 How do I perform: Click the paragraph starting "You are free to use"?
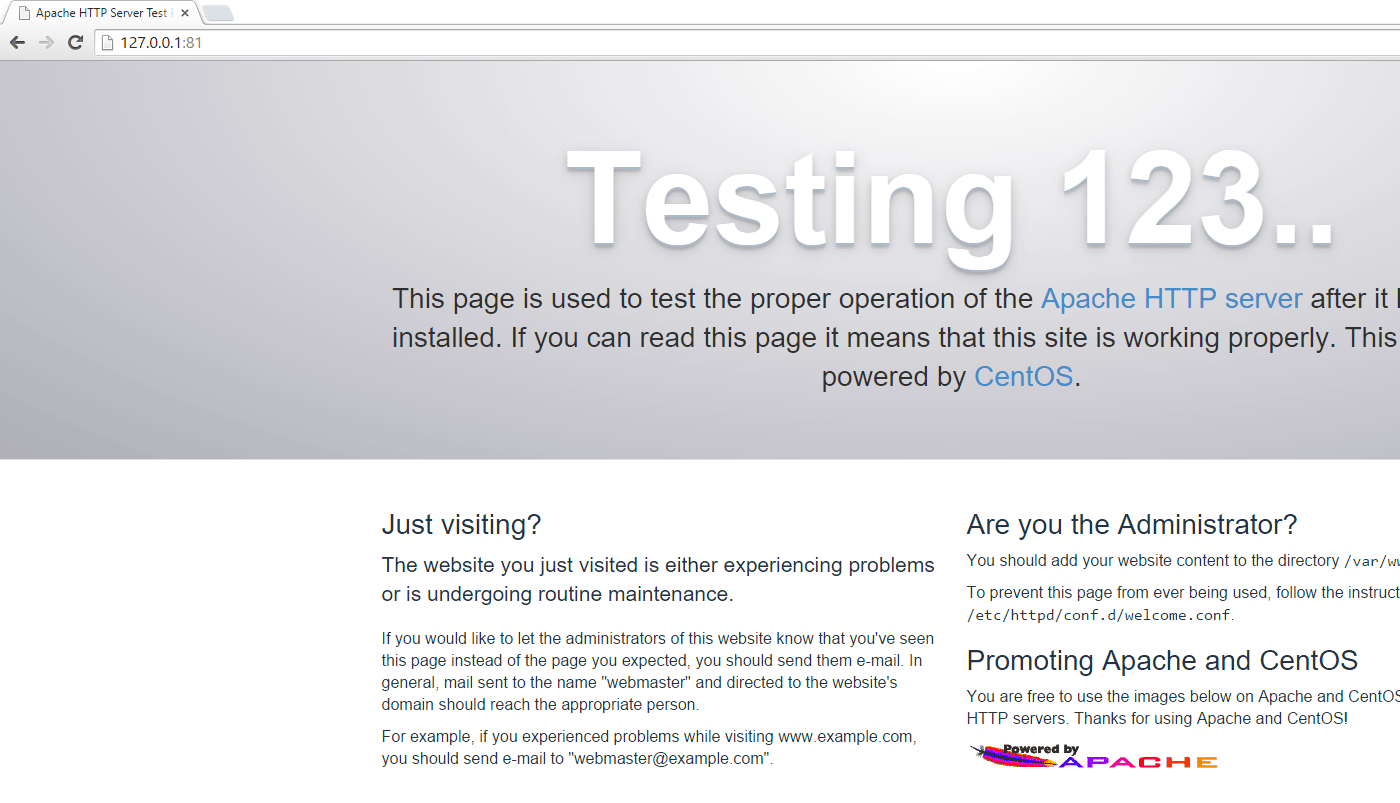(x=1183, y=707)
